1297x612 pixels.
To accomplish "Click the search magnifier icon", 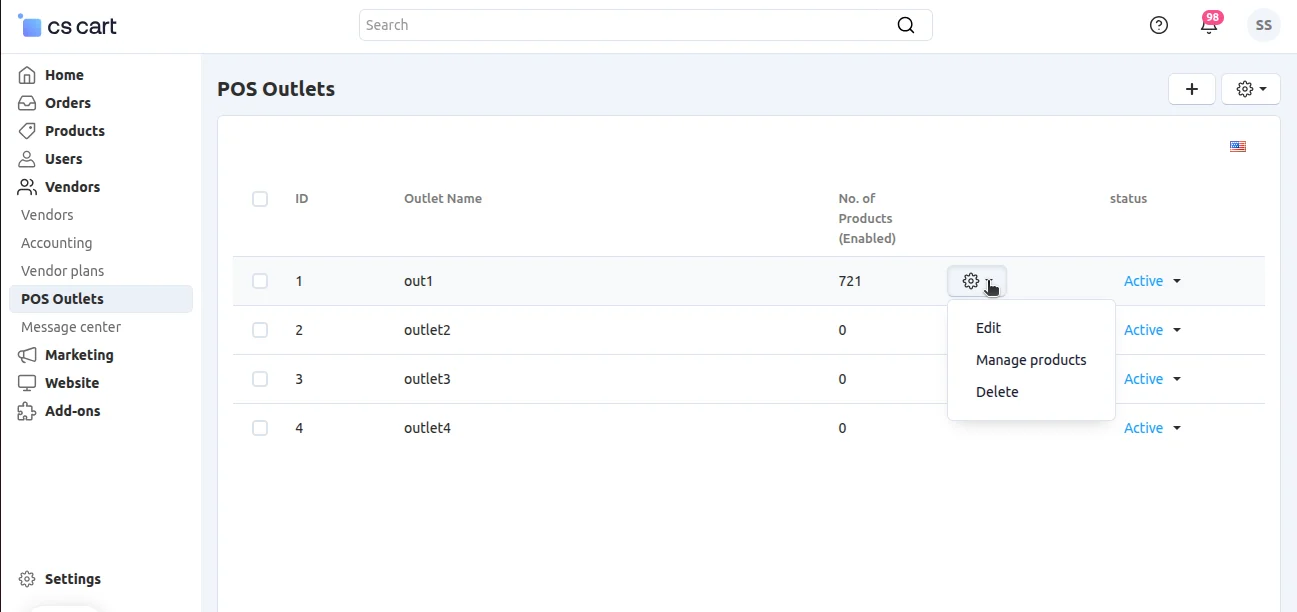I will [906, 26].
